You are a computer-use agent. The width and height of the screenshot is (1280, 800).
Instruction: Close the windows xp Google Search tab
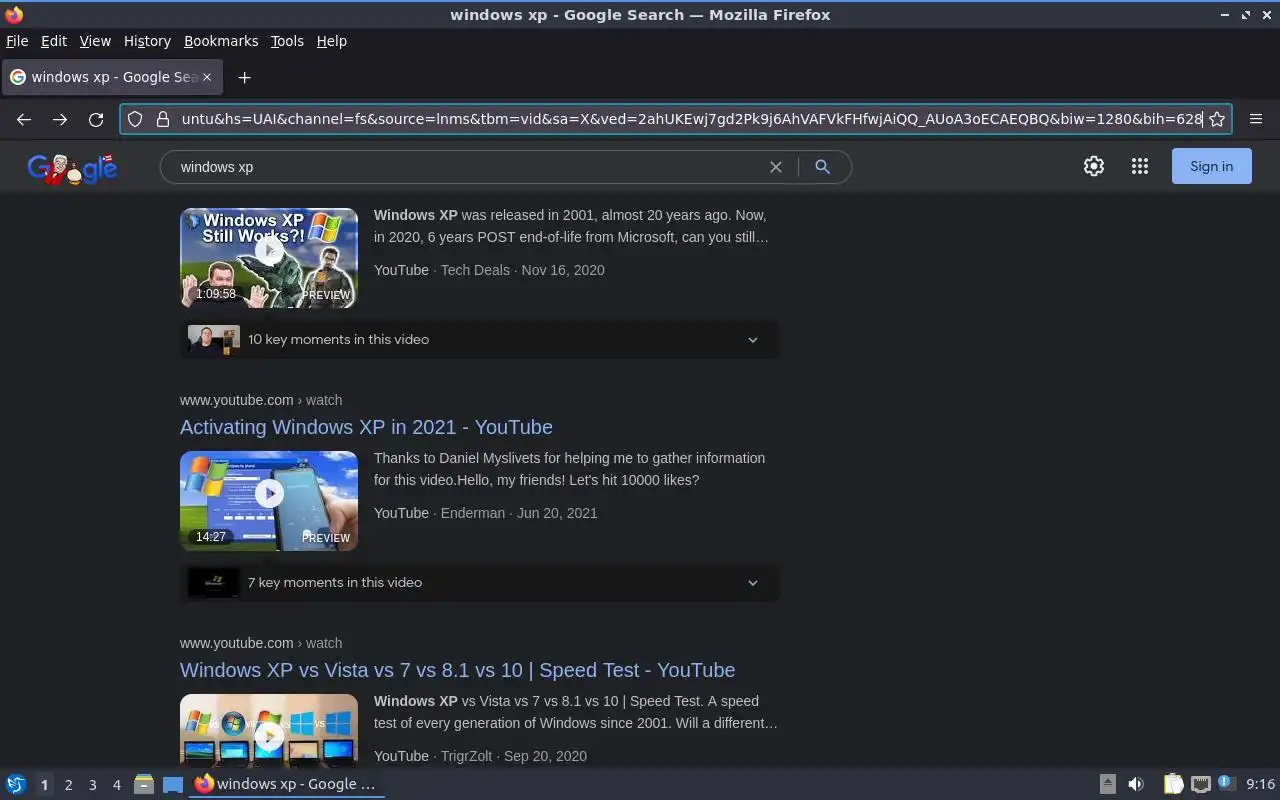(207, 77)
